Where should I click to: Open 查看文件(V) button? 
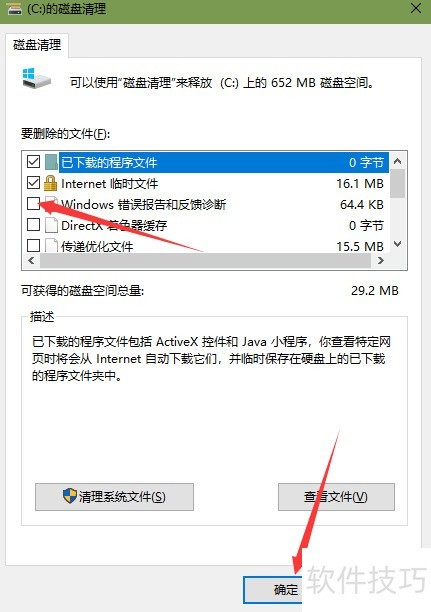(336, 496)
